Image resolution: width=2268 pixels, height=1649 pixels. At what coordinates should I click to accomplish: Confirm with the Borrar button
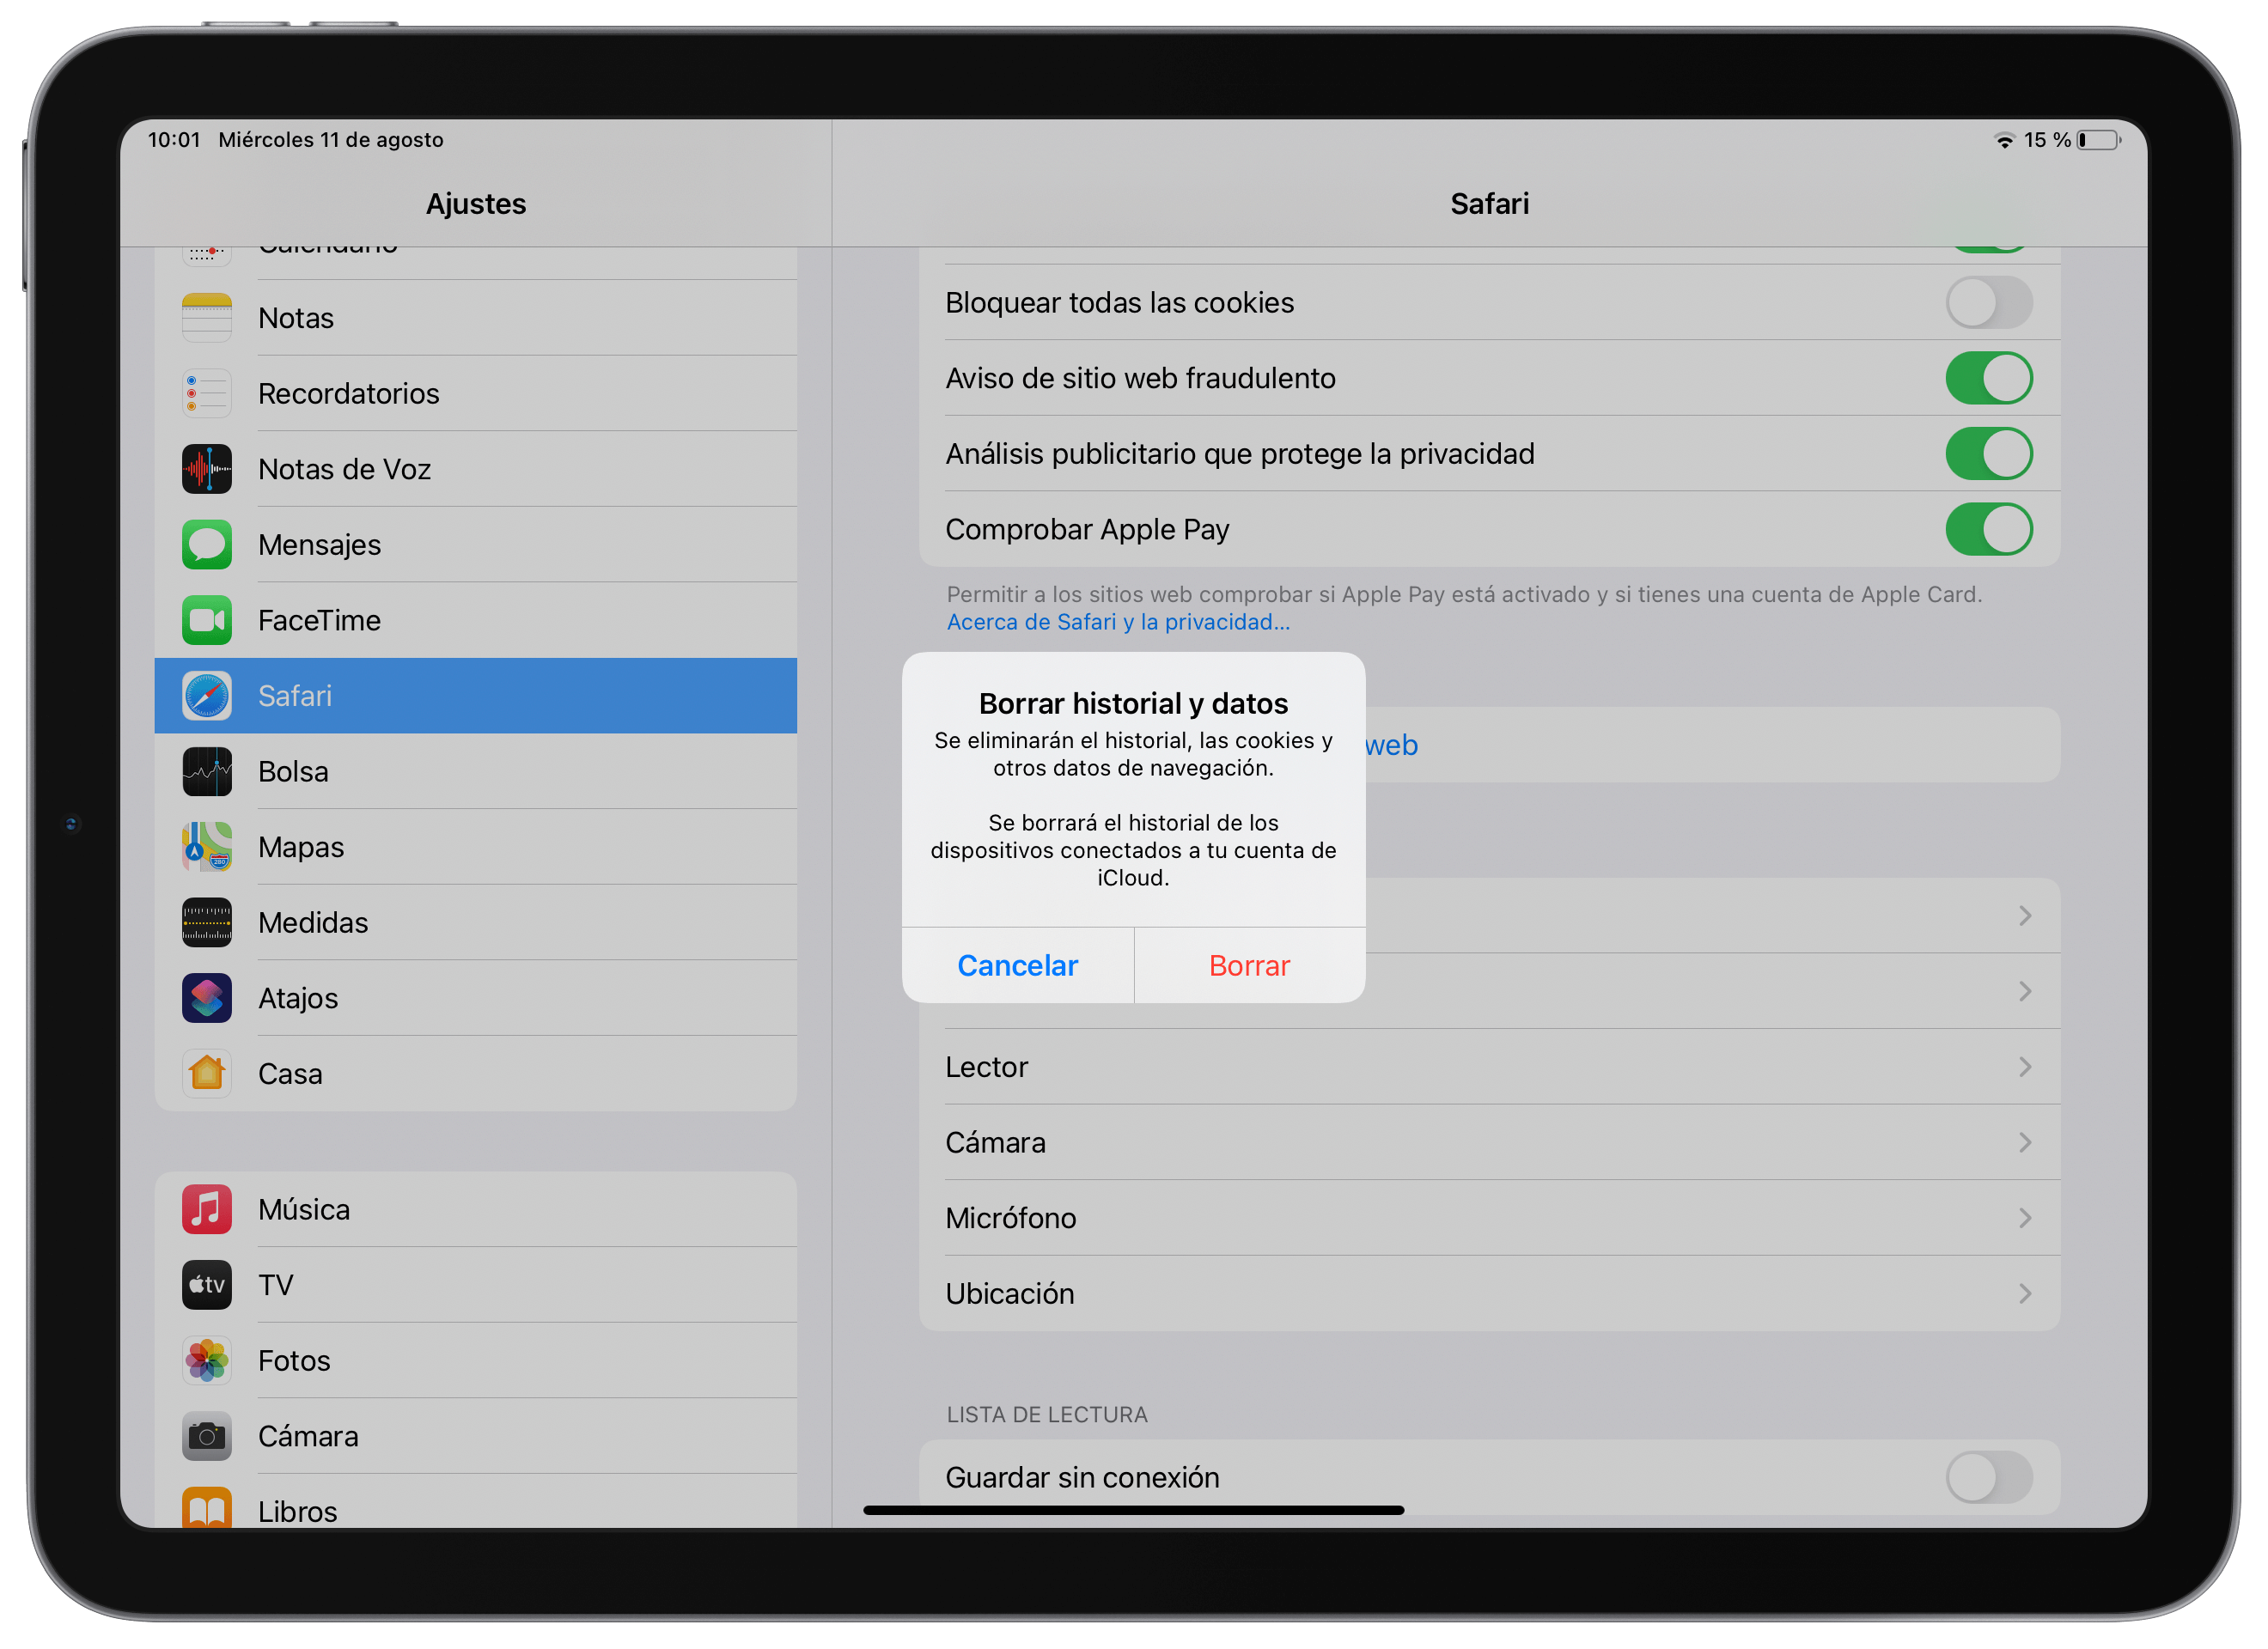coord(1249,965)
